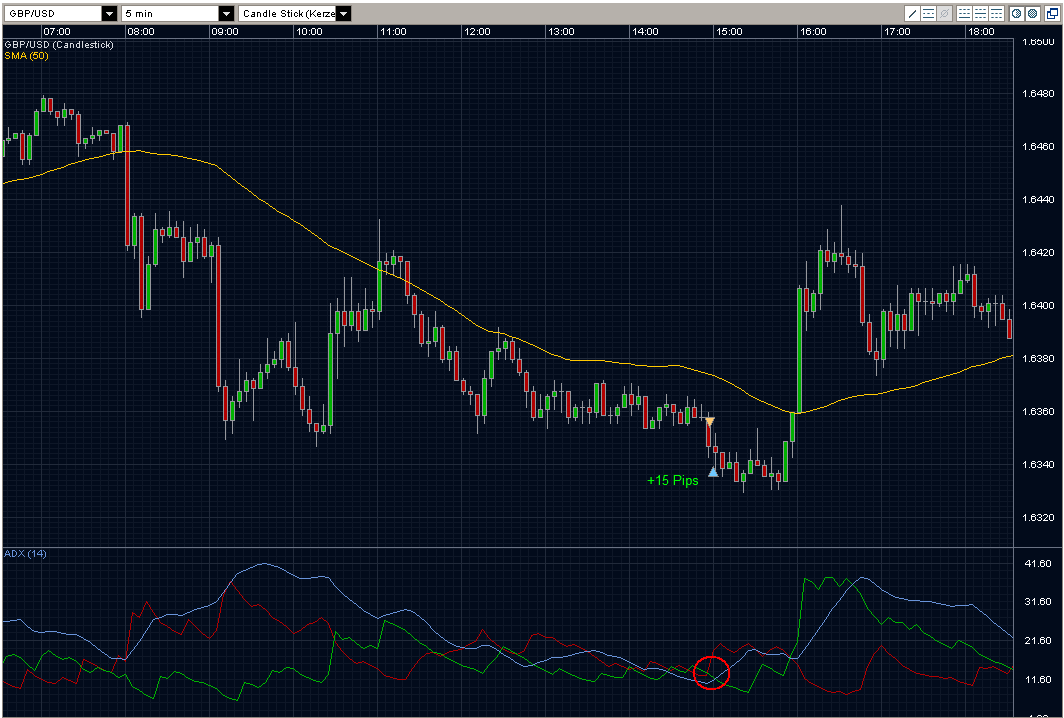Click the 12:00 time axis label
This screenshot has width=1064, height=718.
(477, 32)
